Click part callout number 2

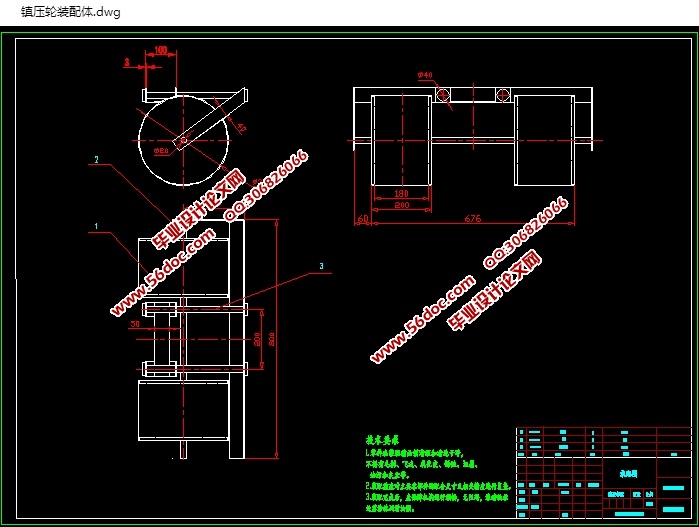coord(96,160)
